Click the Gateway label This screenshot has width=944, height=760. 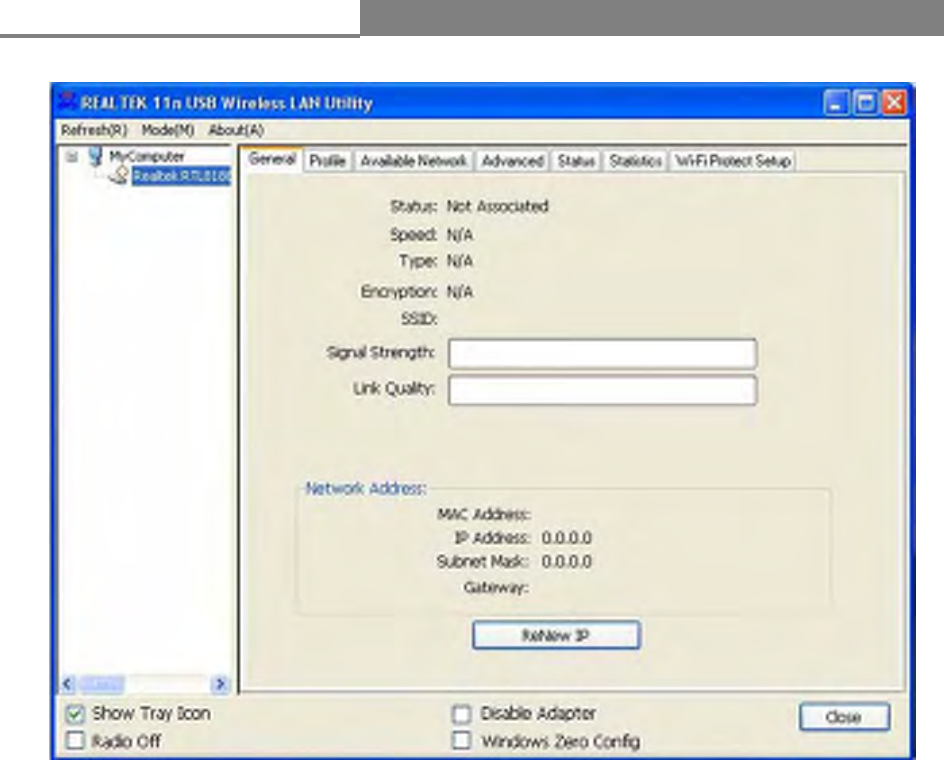click(496, 587)
